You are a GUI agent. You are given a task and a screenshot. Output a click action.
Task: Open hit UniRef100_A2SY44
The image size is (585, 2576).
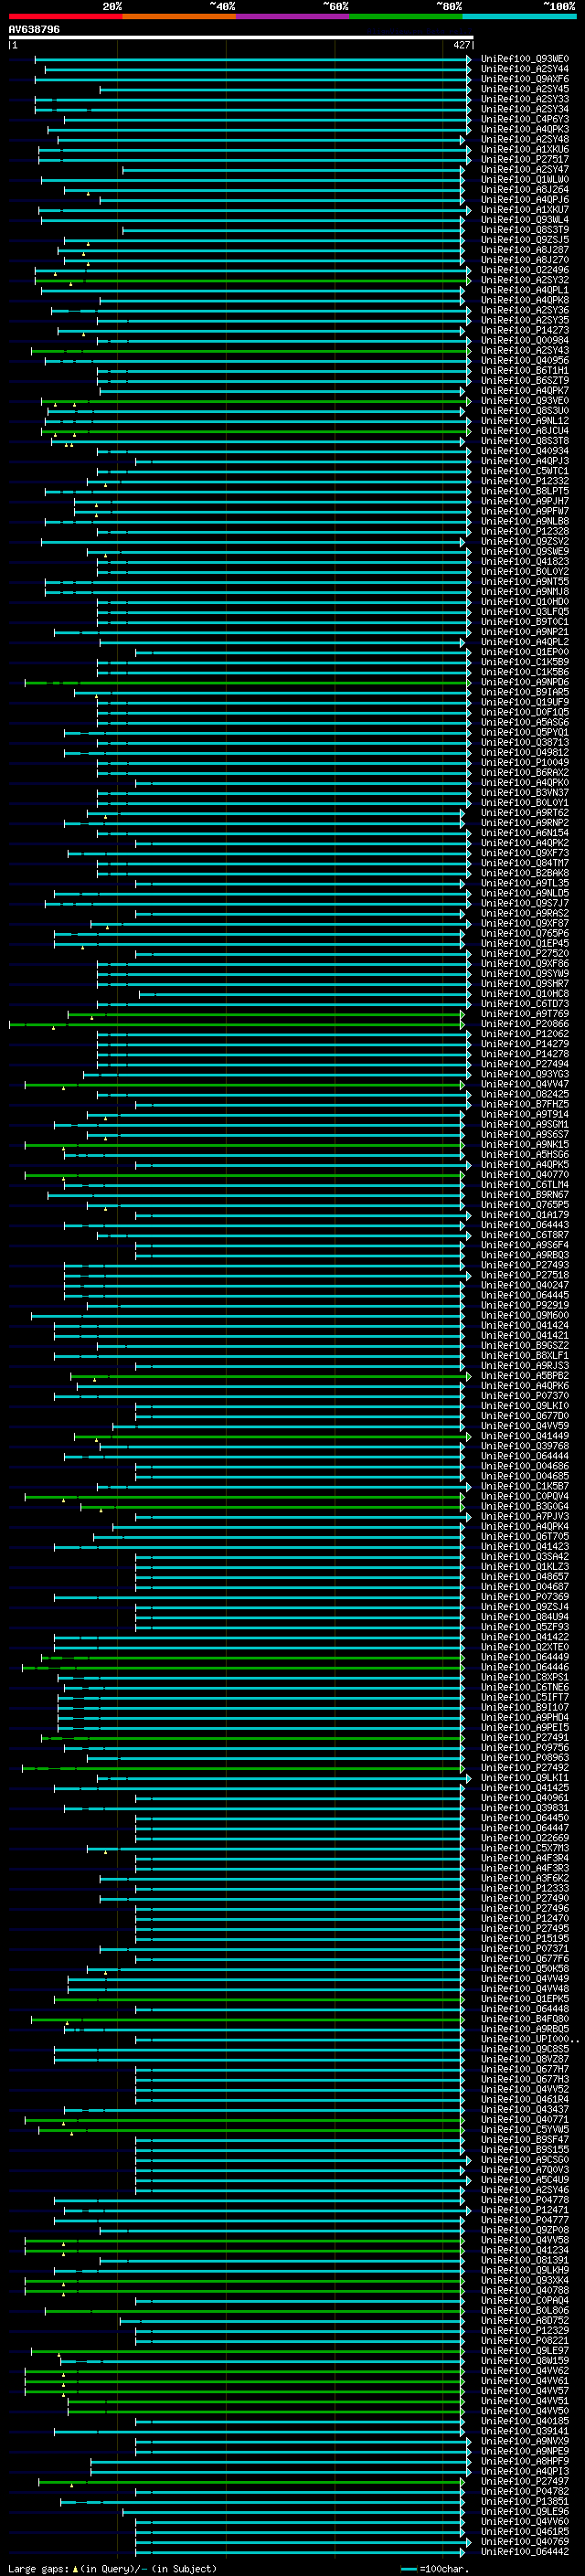pos(525,69)
